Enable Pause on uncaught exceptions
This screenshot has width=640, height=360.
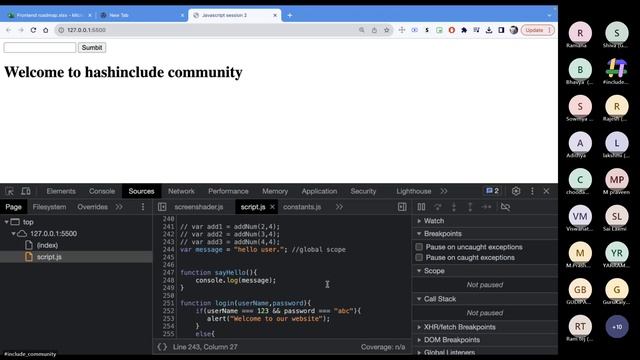tap(419, 247)
